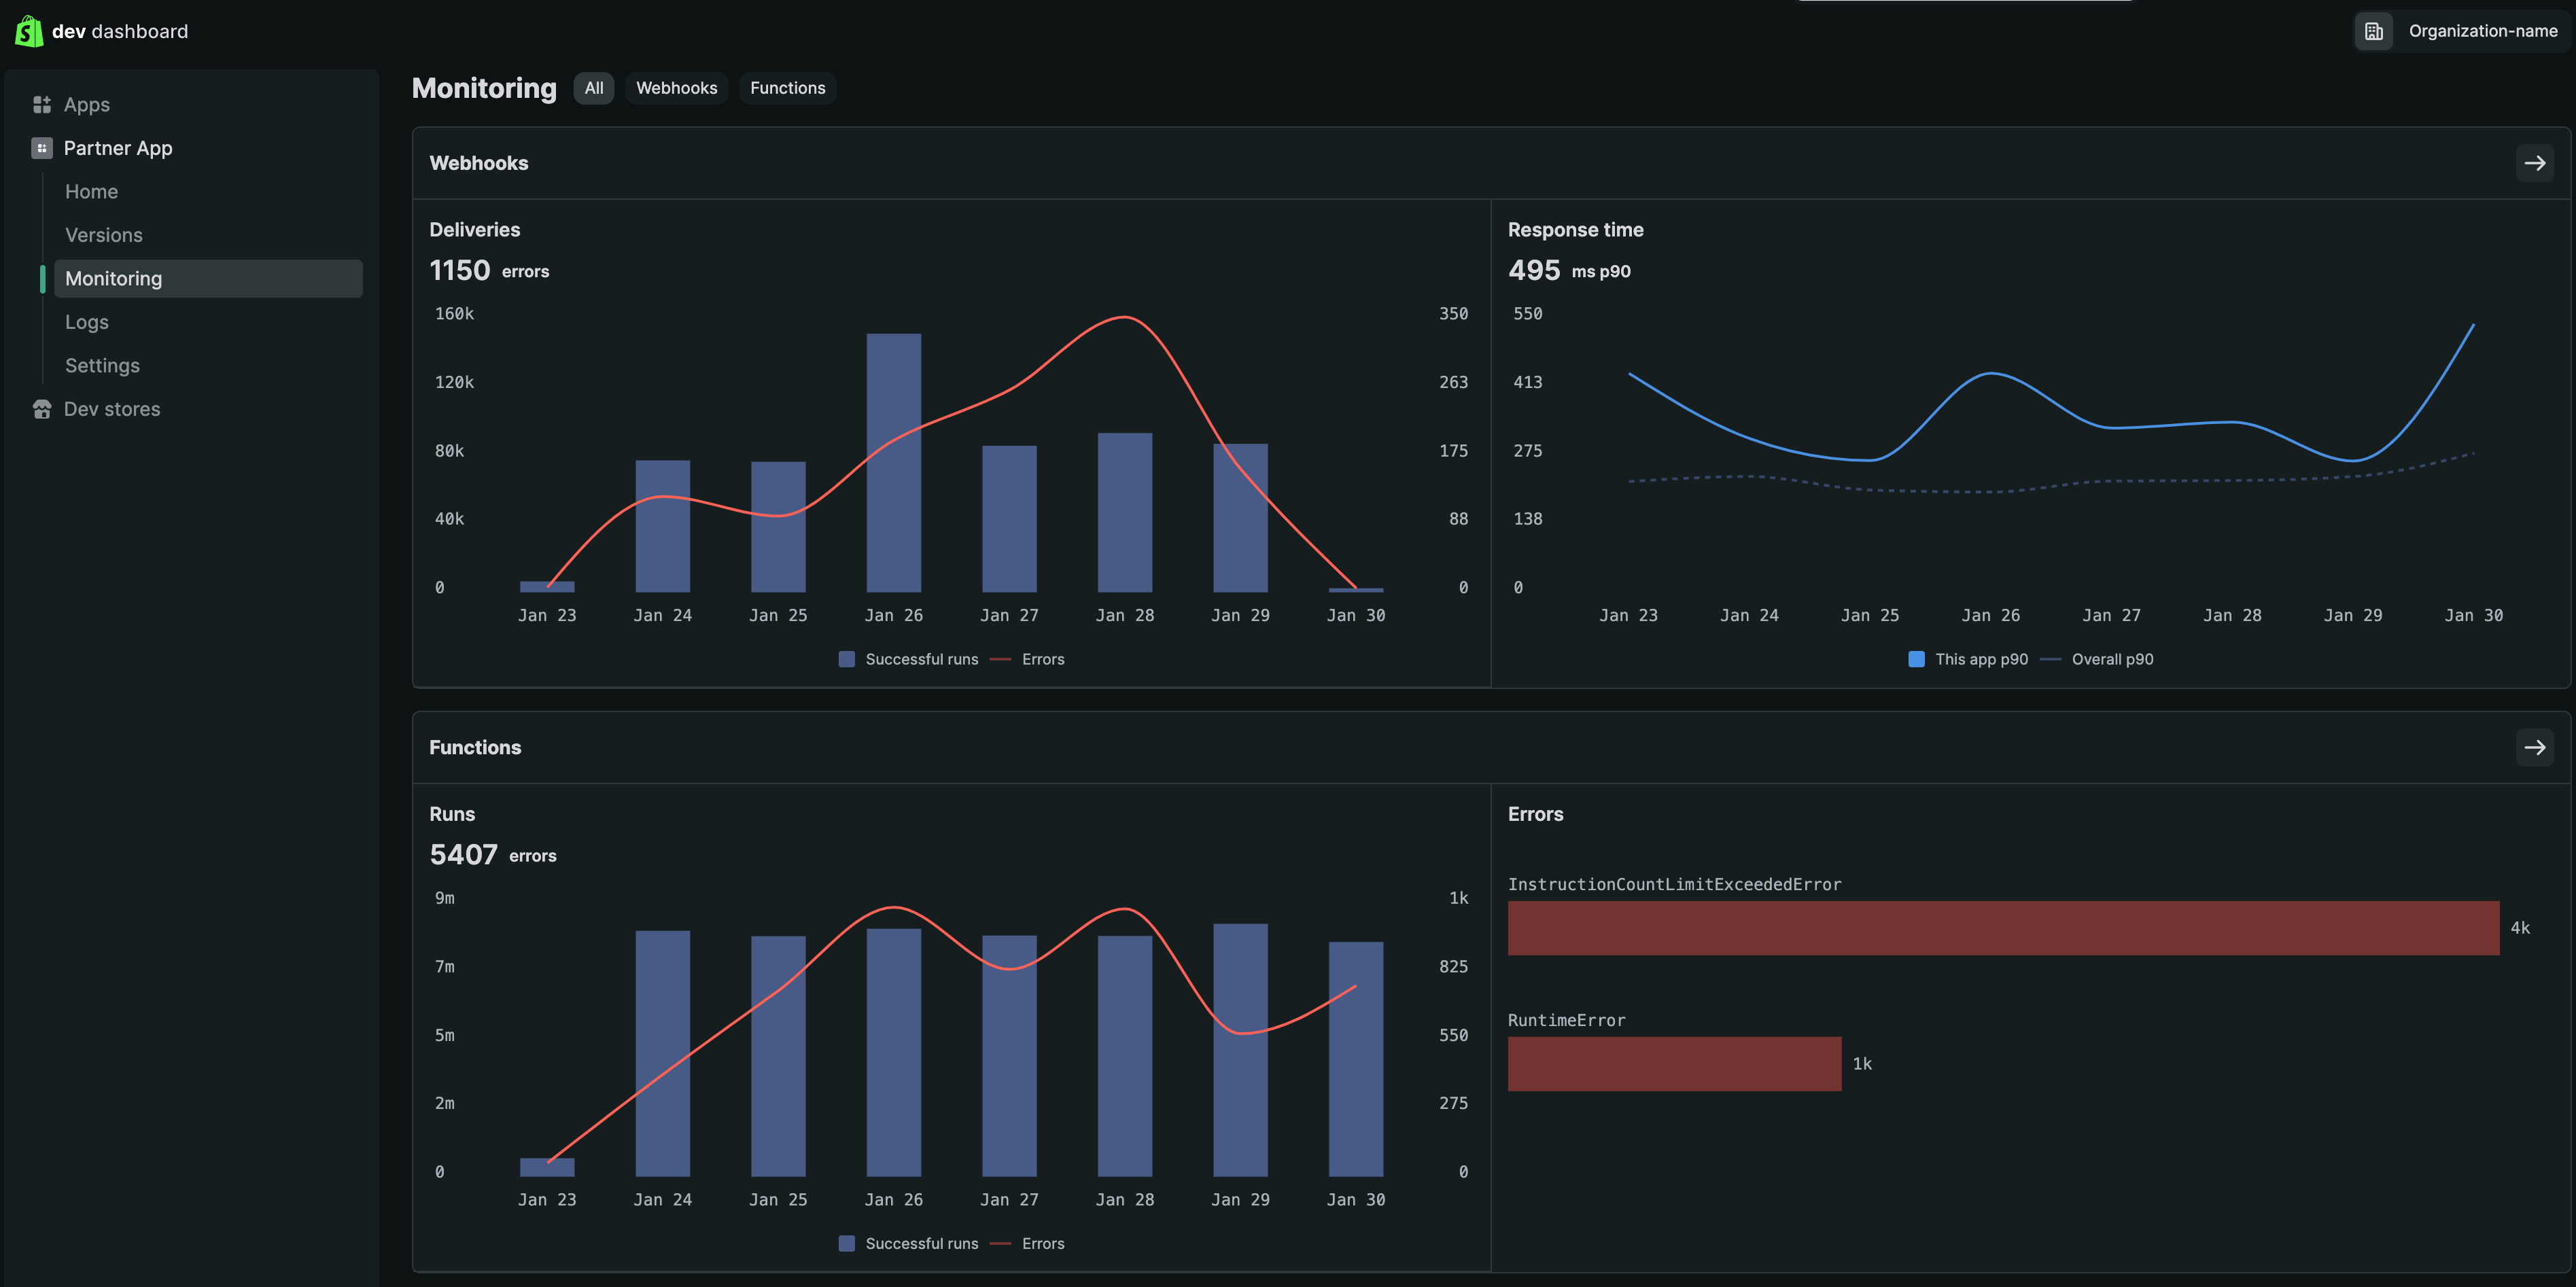Open Partner App in the sidebar
This screenshot has height=1287, width=2576.
118,148
